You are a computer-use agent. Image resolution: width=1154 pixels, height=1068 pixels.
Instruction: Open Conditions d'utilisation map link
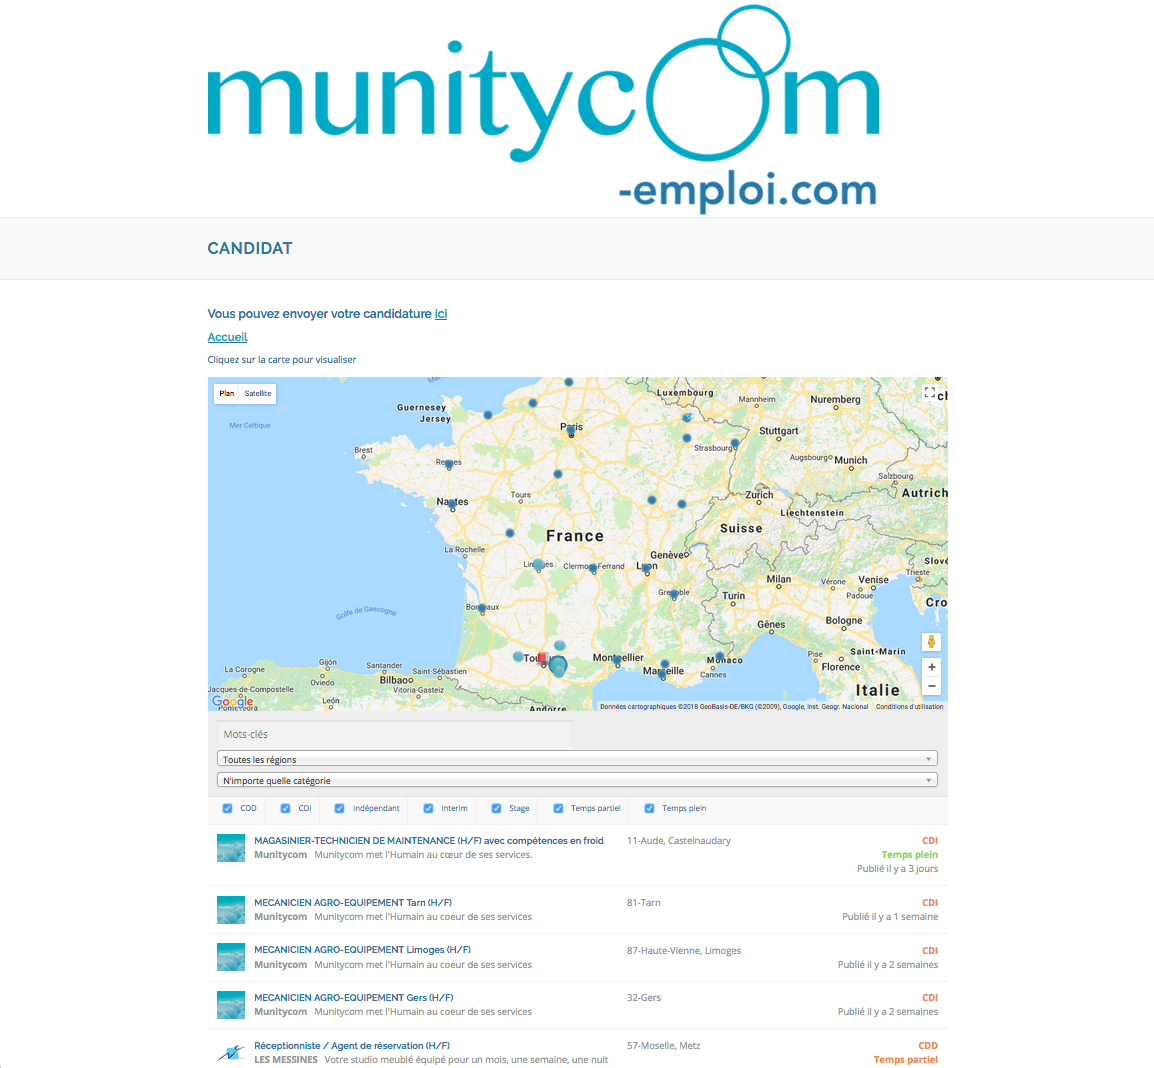909,707
